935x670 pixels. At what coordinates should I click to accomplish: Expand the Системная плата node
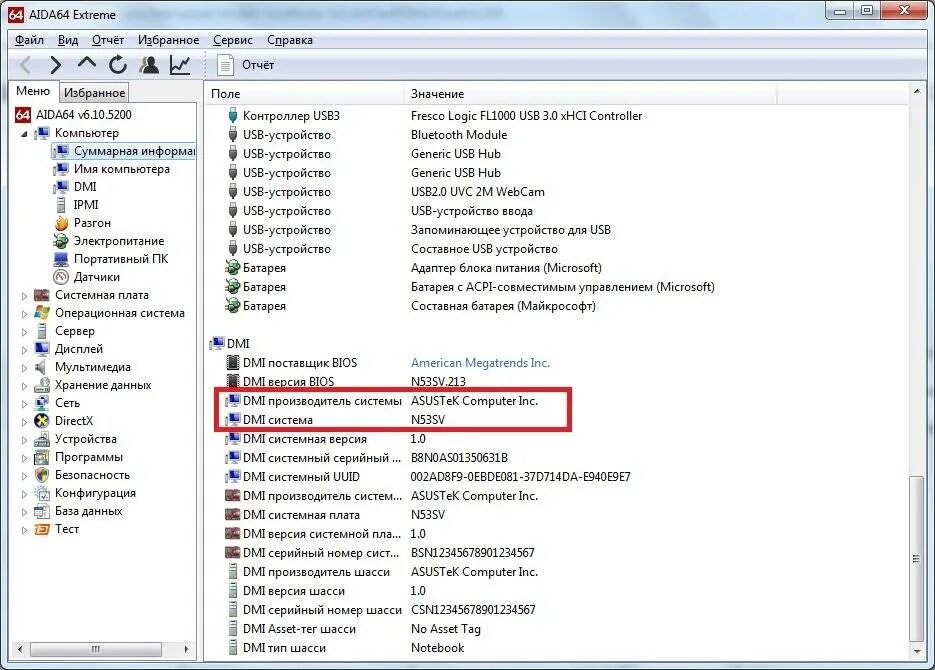(24, 296)
